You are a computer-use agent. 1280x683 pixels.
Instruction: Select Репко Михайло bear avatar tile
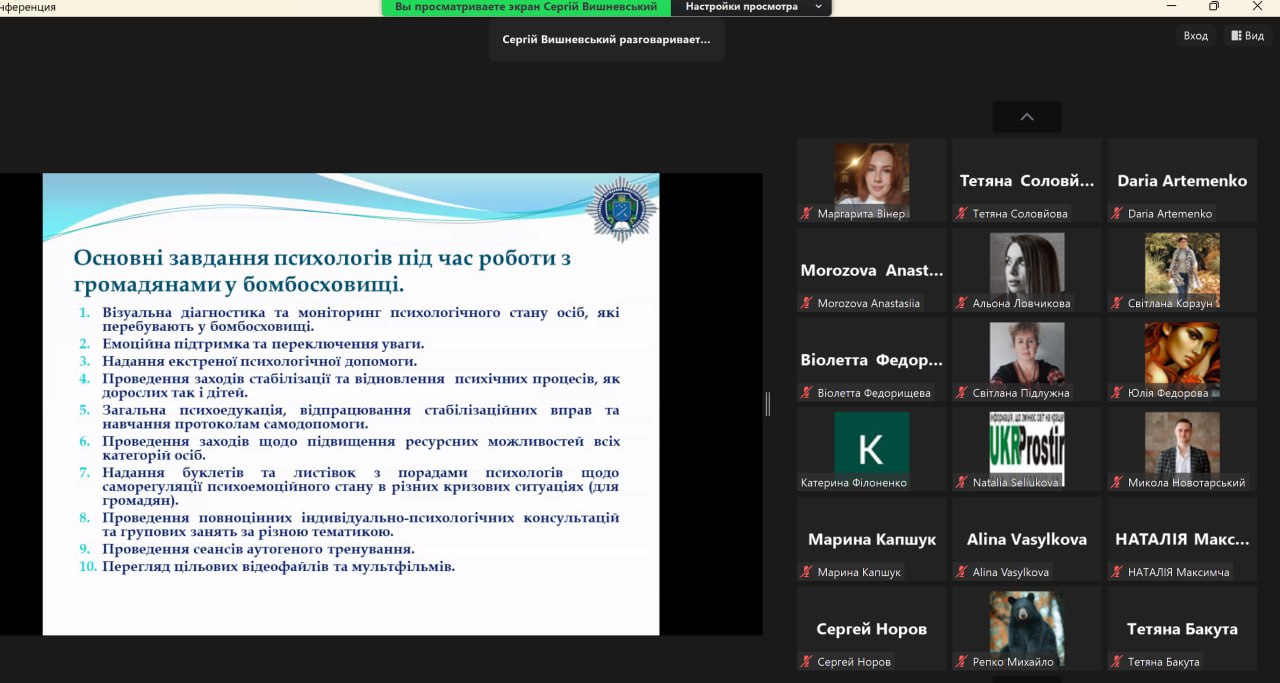click(1026, 623)
